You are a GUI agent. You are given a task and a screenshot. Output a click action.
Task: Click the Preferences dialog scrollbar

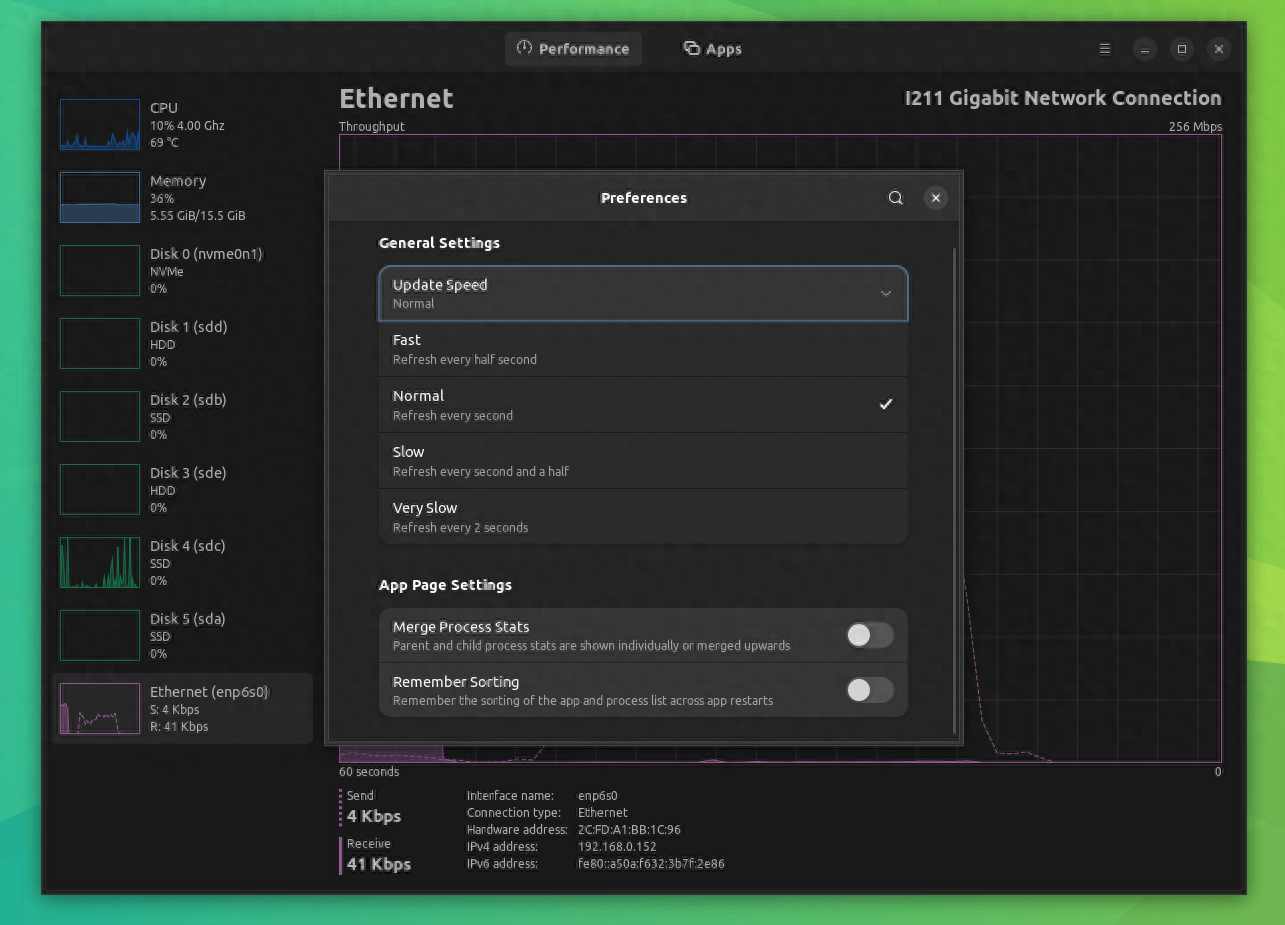click(955, 490)
